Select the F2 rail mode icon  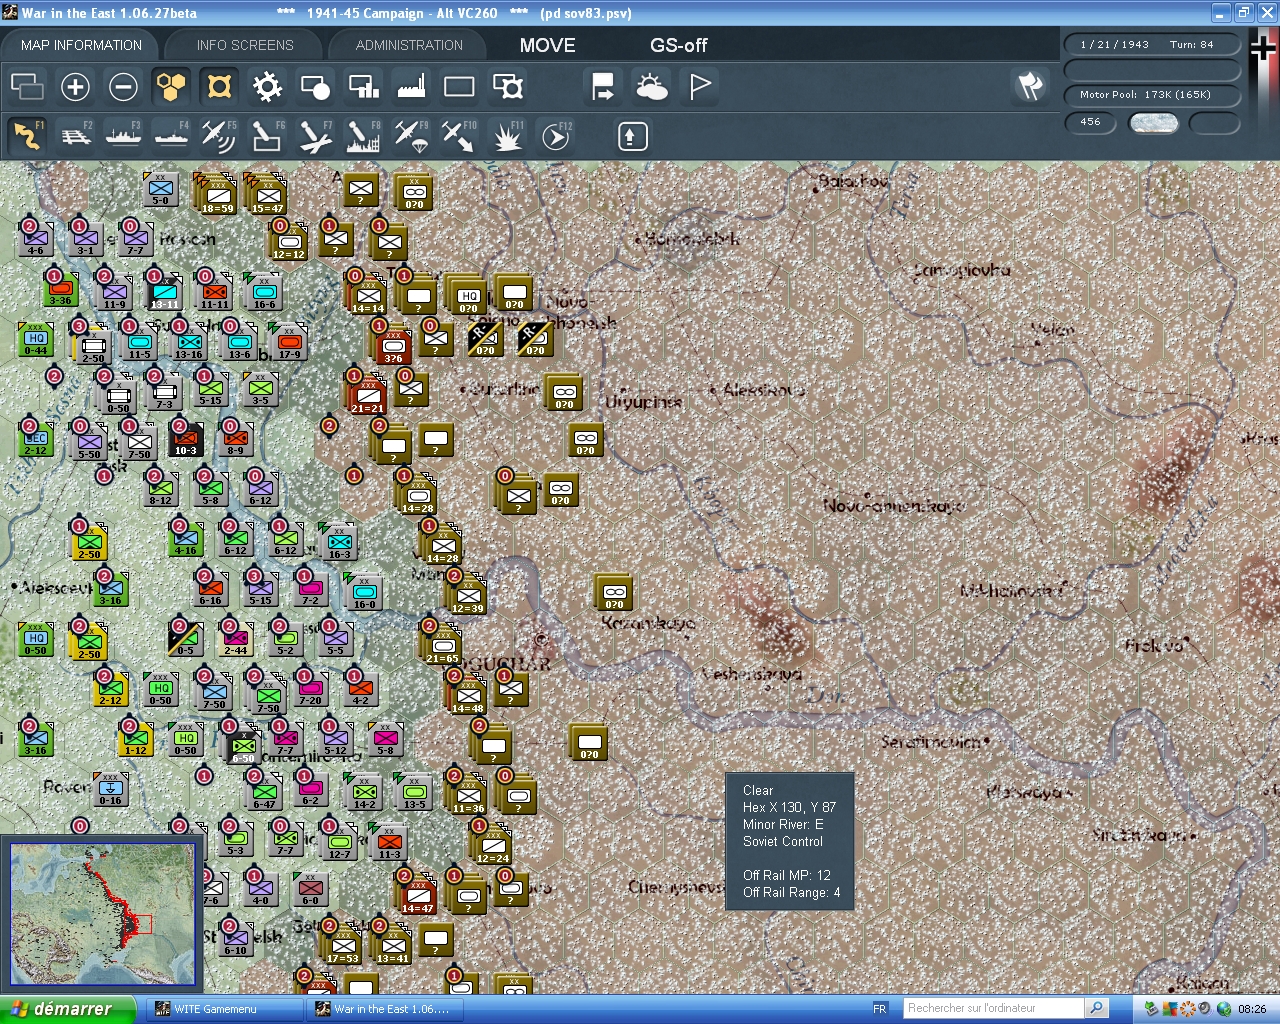pos(75,135)
